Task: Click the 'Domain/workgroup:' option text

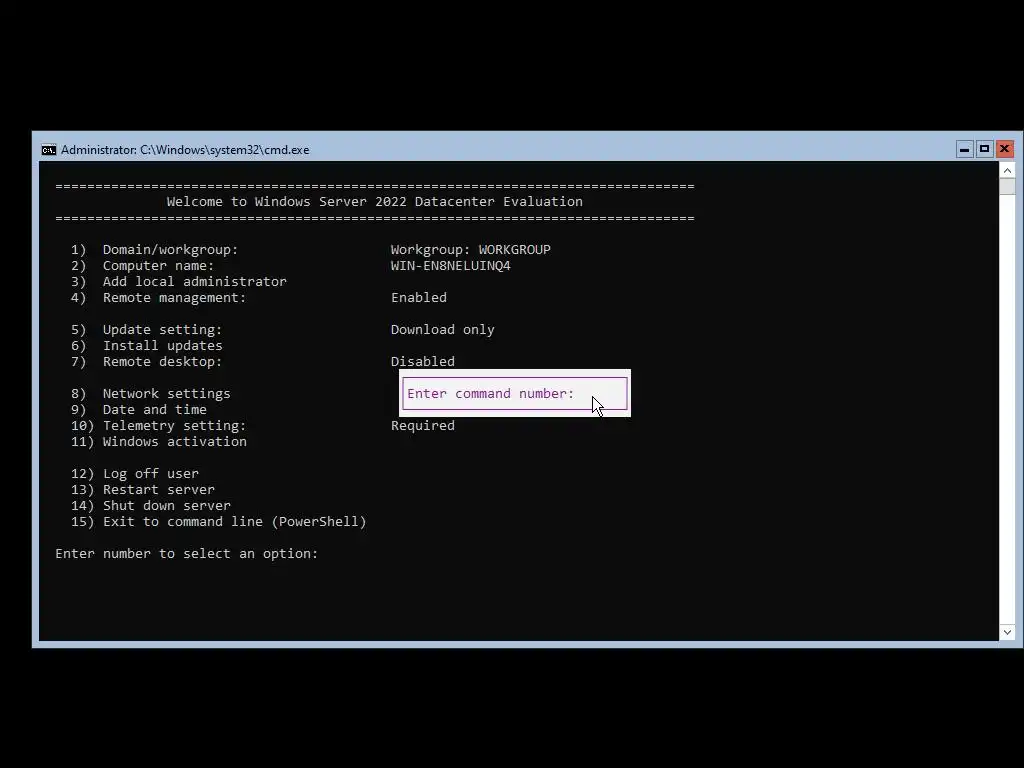Action: (170, 249)
